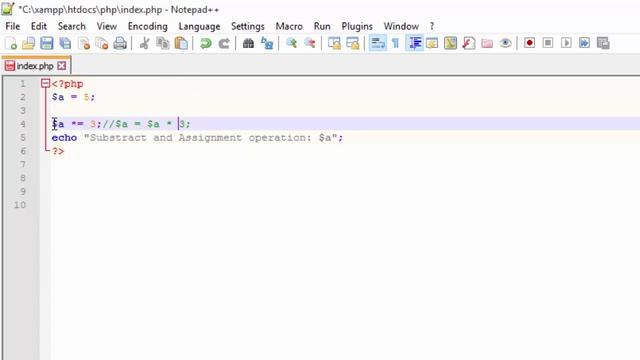
Task: Open user defined language dialog icon
Action: 432,43
